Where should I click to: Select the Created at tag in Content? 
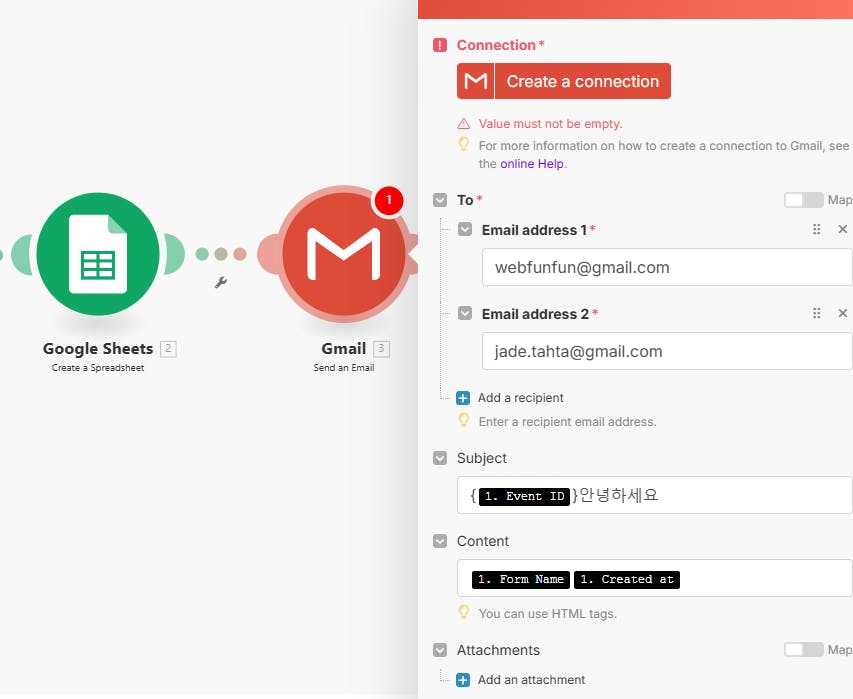[627, 579]
